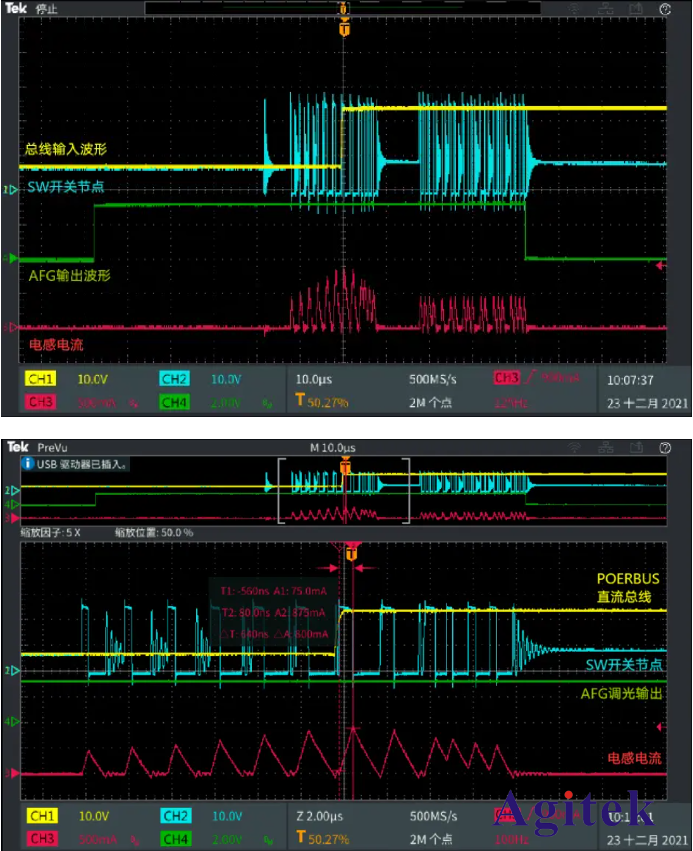Toggle the yellow CH1 badge in upper readout
This screenshot has width=693, height=851.
(42, 380)
